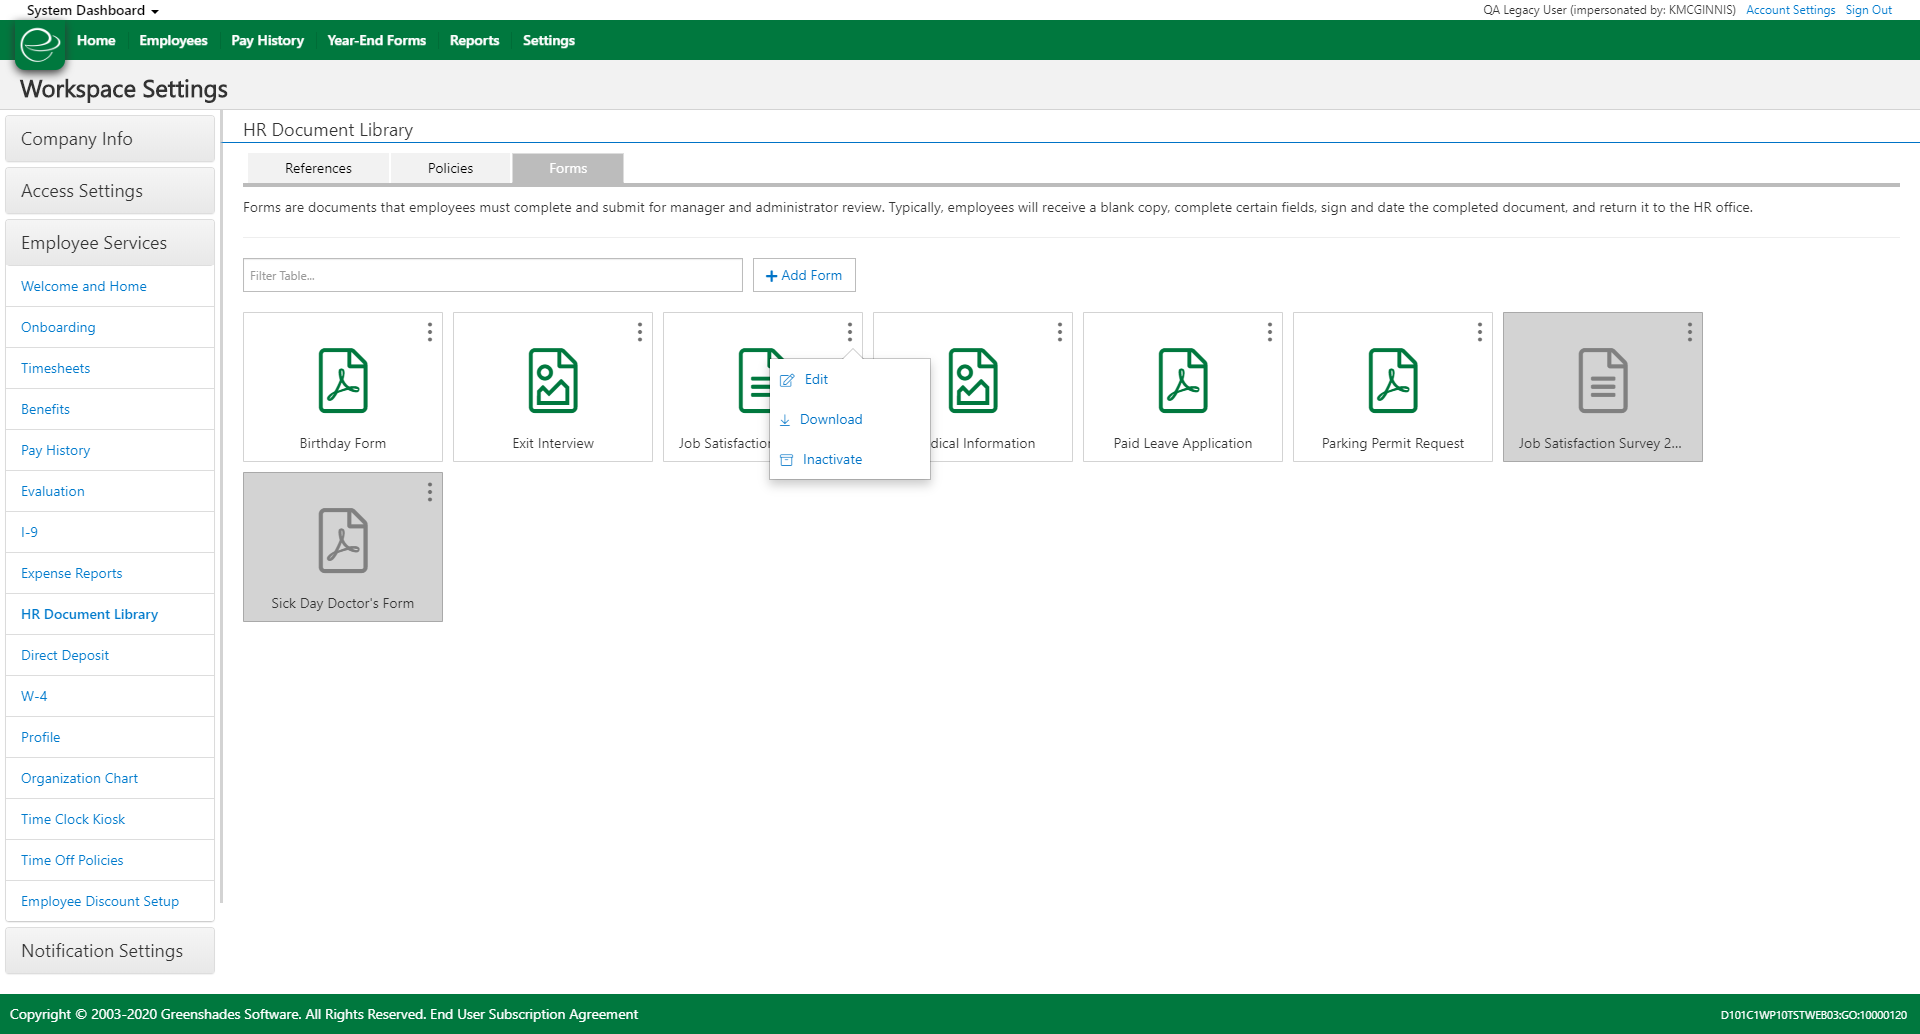This screenshot has width=1920, height=1034.
Task: Open Job Satisfaction Survey 2 kebab menu
Action: 1690,332
